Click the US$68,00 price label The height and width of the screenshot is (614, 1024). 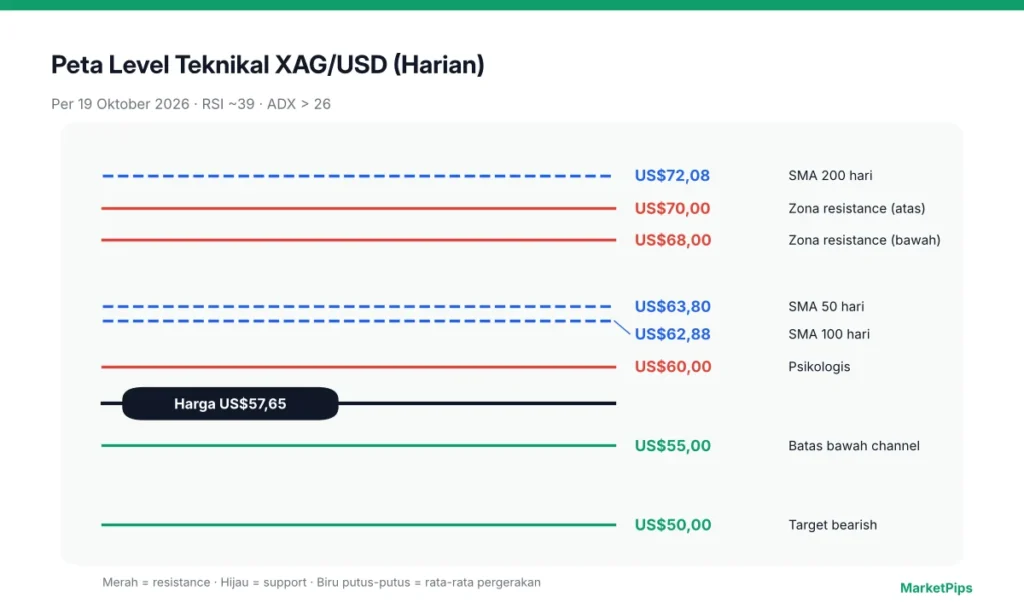673,240
